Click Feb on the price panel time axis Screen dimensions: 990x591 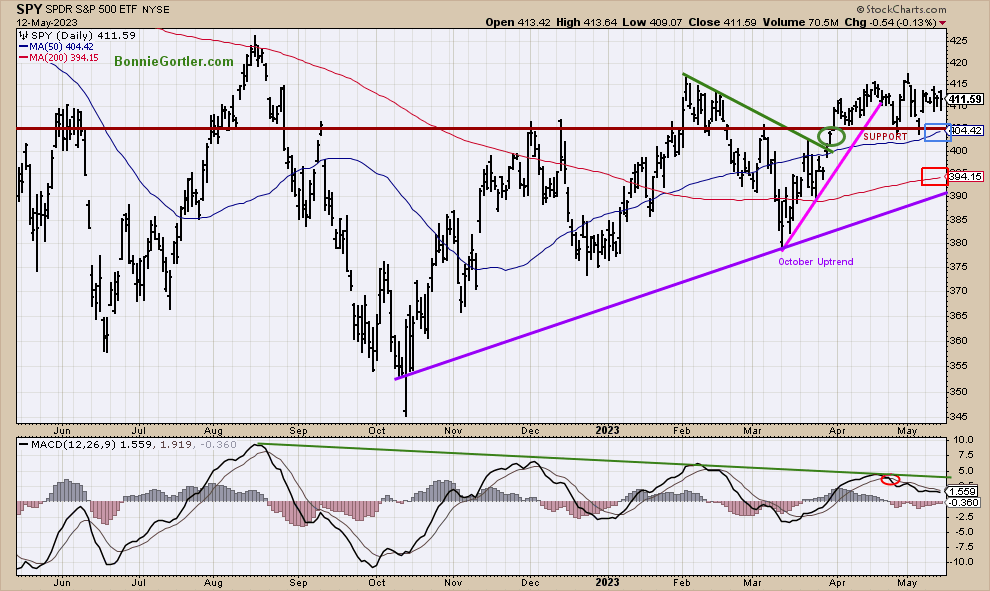682,431
